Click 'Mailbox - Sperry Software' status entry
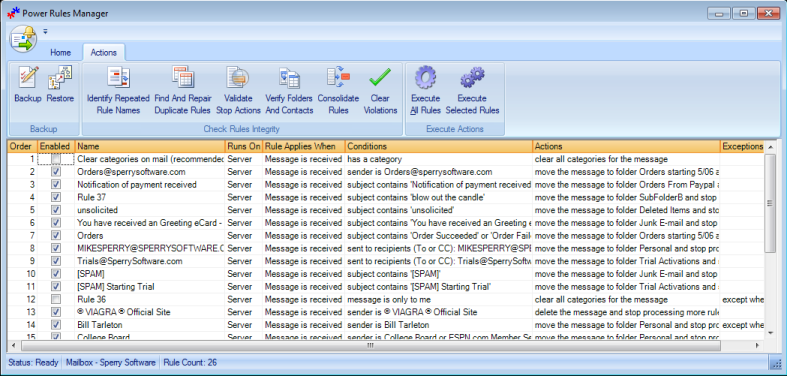 tap(110, 362)
